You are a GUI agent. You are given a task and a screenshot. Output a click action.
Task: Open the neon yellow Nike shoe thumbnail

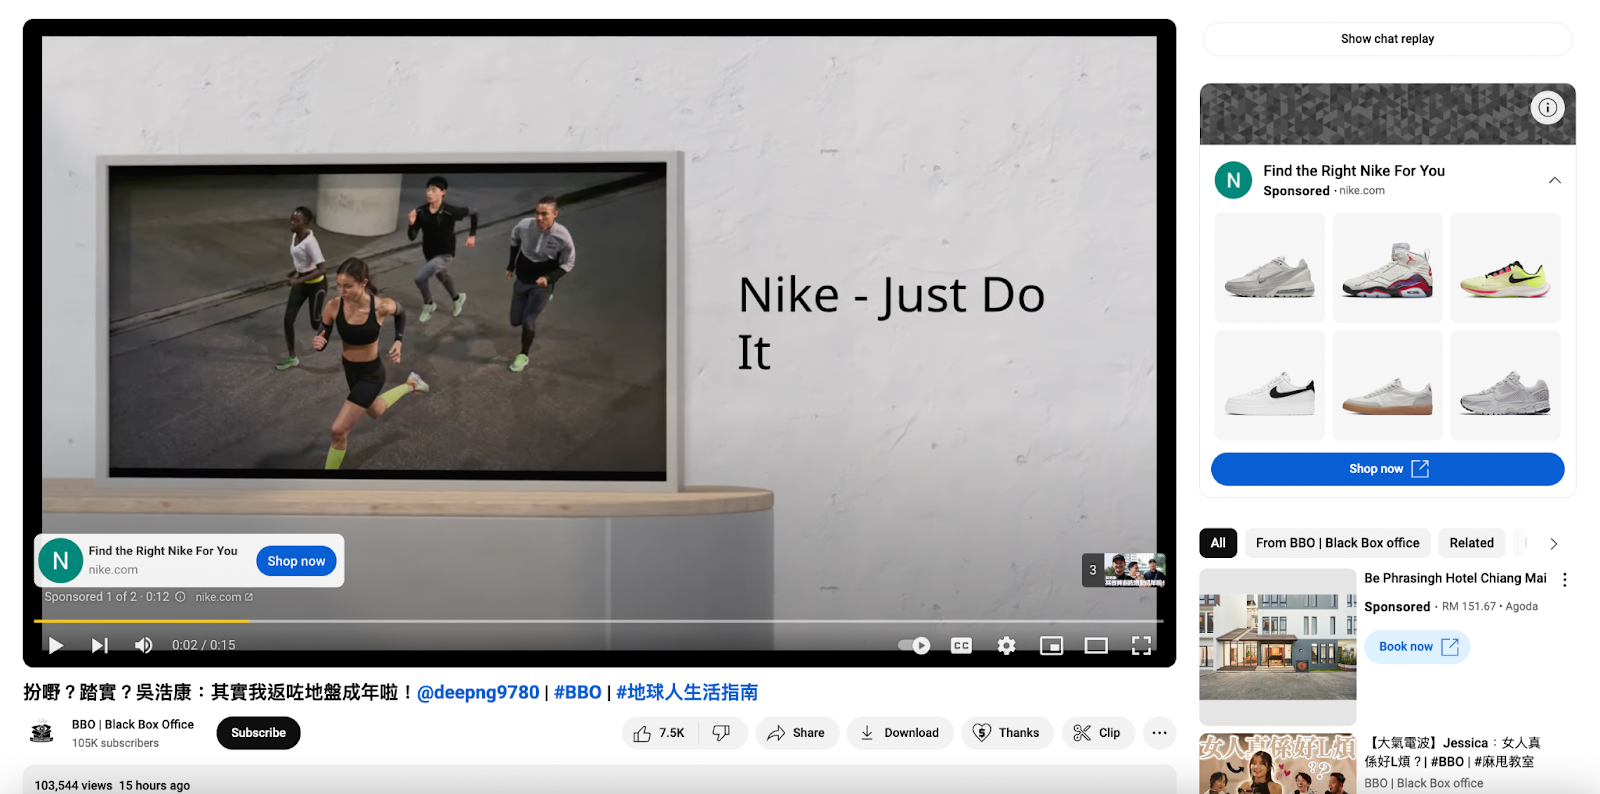click(x=1505, y=268)
